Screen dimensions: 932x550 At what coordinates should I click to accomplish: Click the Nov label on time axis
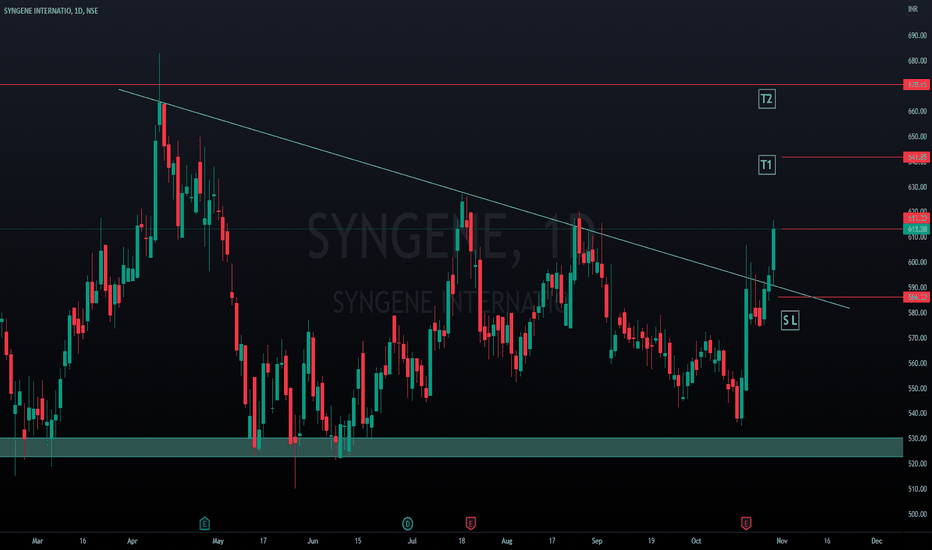coord(782,541)
